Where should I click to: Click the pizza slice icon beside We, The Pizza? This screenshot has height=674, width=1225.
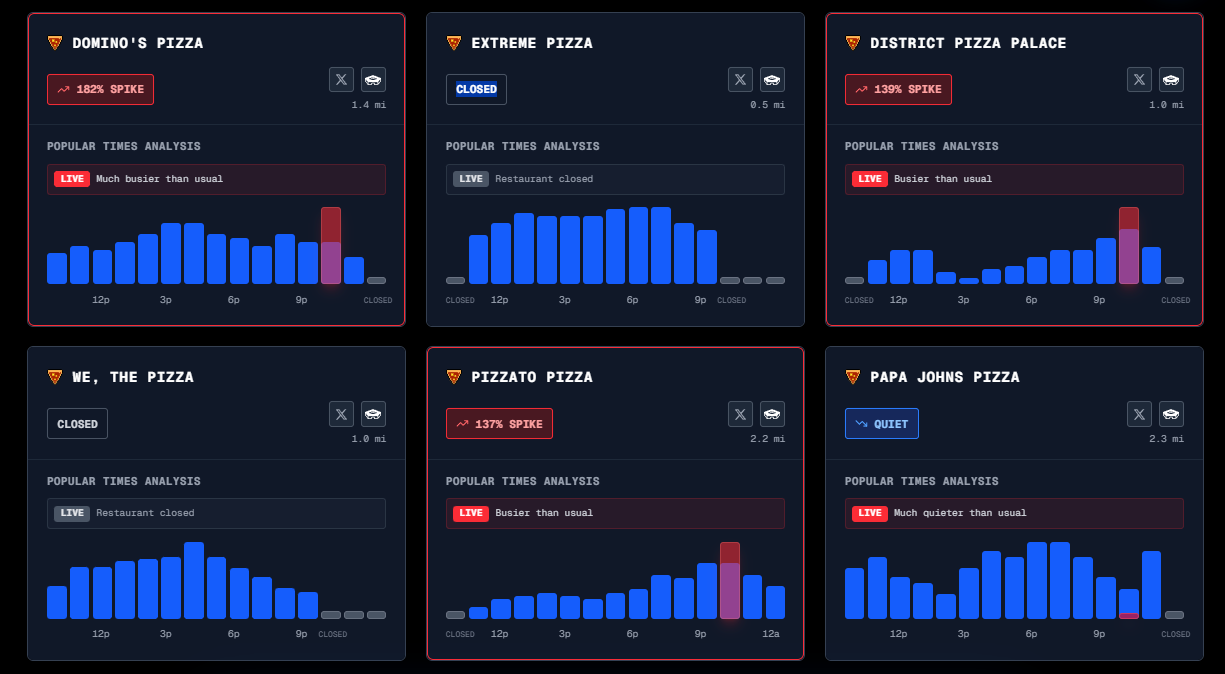(x=55, y=377)
